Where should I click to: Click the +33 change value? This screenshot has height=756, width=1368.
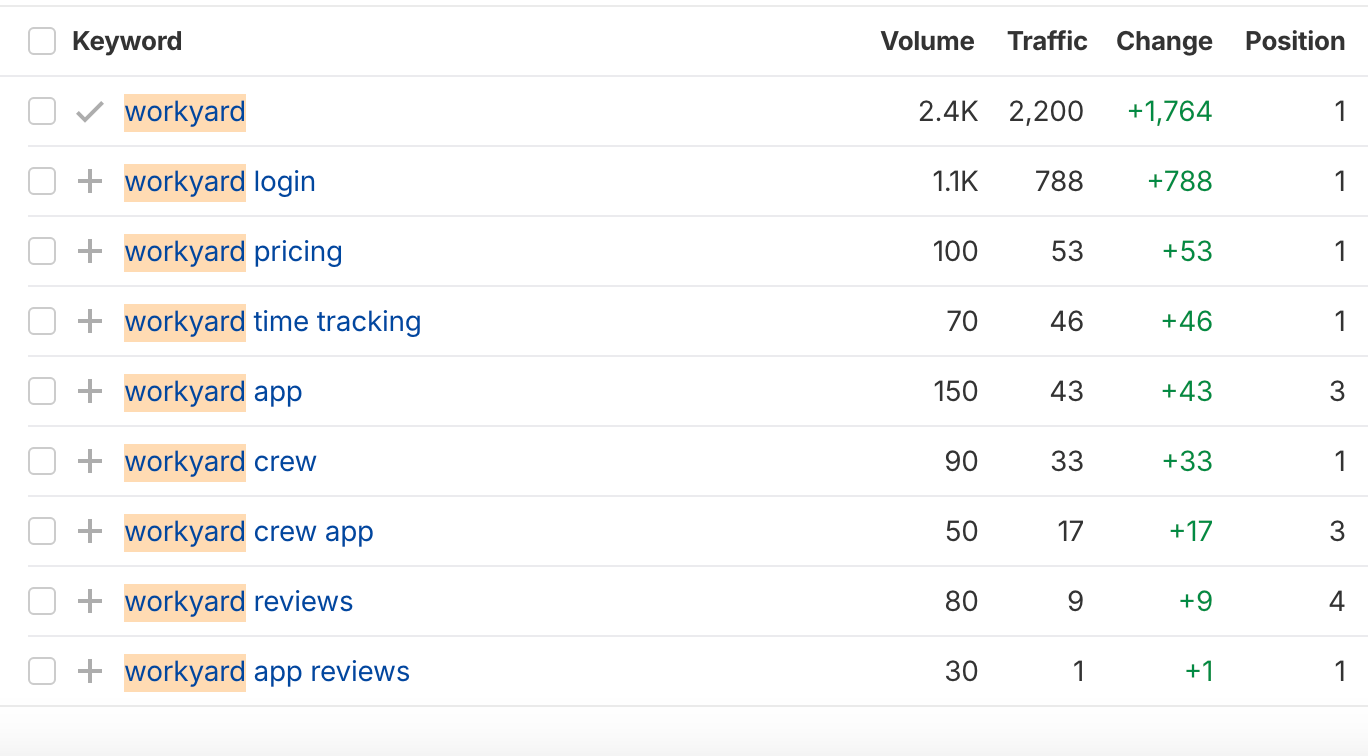click(x=1187, y=462)
